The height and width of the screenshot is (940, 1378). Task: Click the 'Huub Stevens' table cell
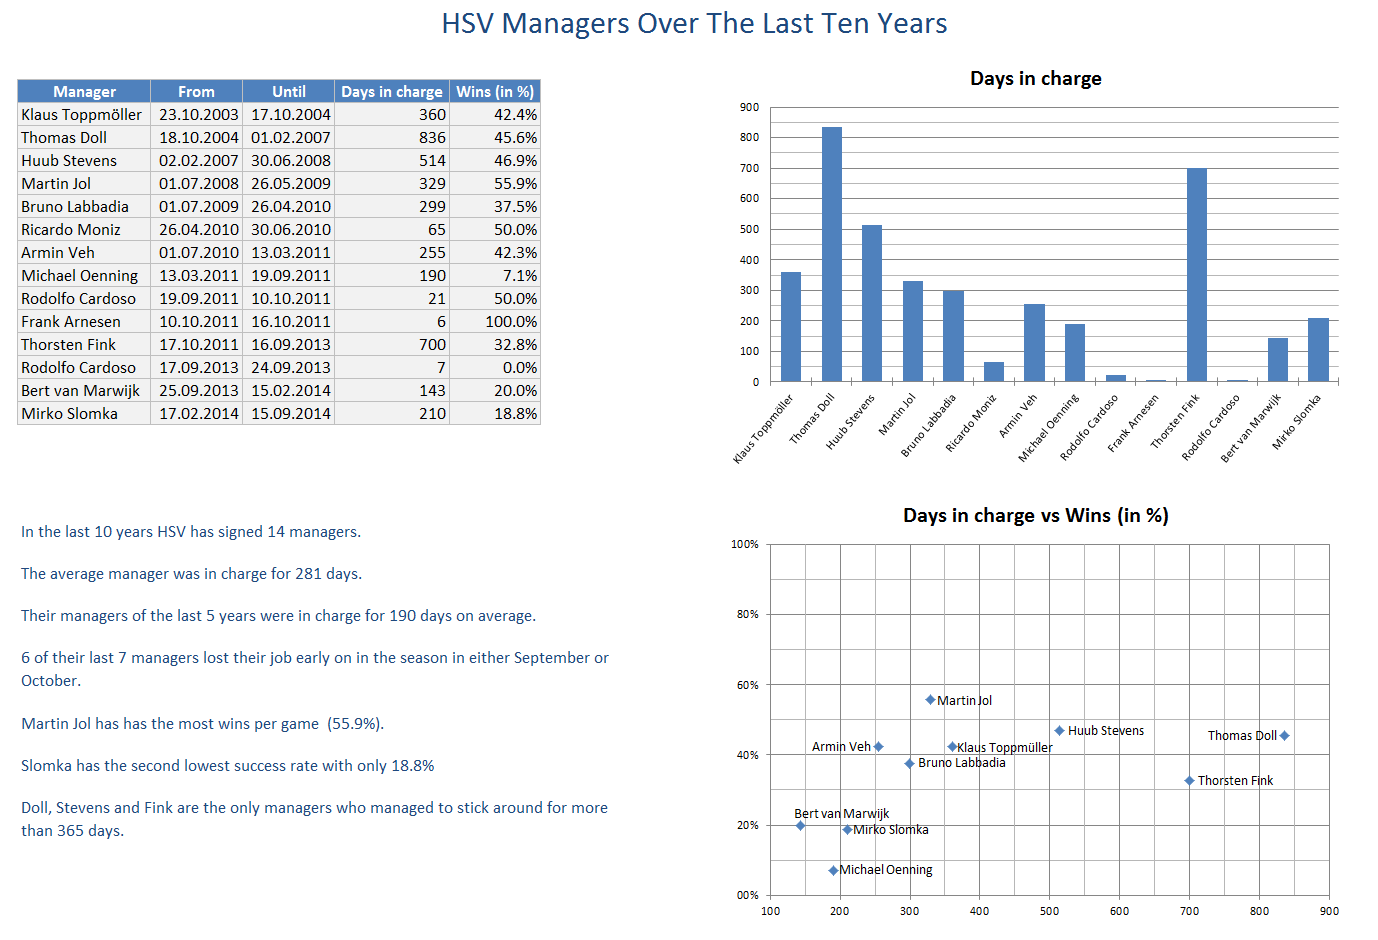(x=84, y=160)
